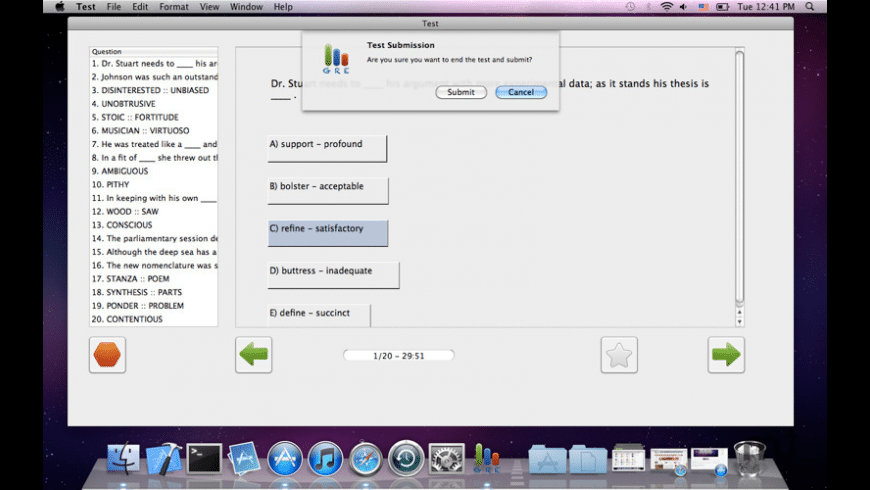This screenshot has height=490, width=870.
Task: Click the orange stop test hexagon button
Action: click(107, 355)
